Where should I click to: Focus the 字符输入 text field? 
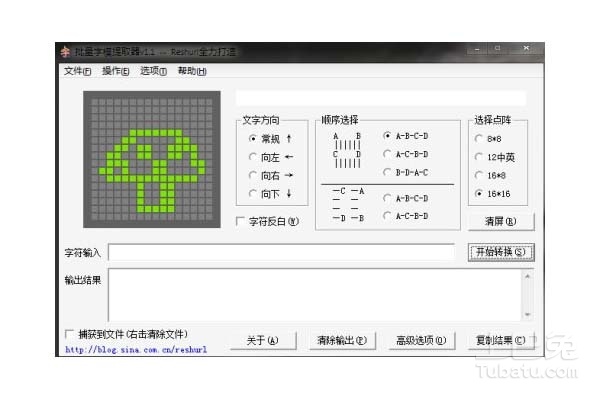pos(282,252)
